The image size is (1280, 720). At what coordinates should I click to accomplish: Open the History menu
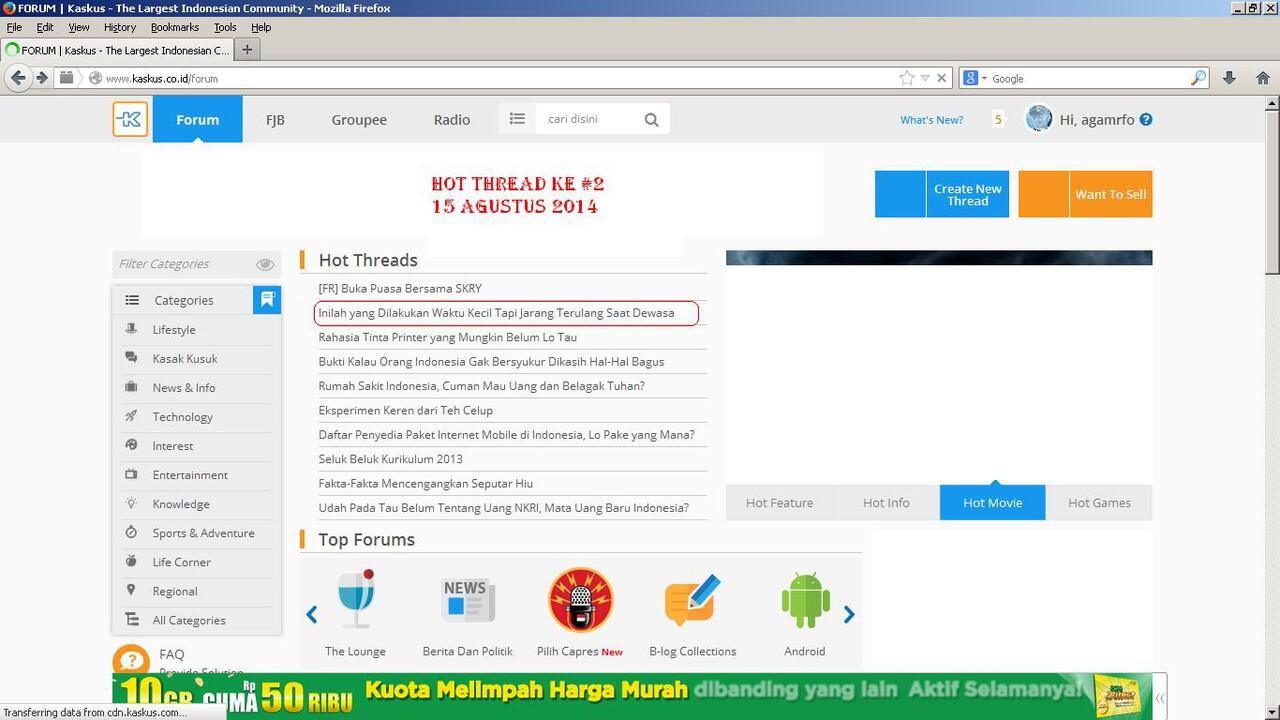coord(120,27)
